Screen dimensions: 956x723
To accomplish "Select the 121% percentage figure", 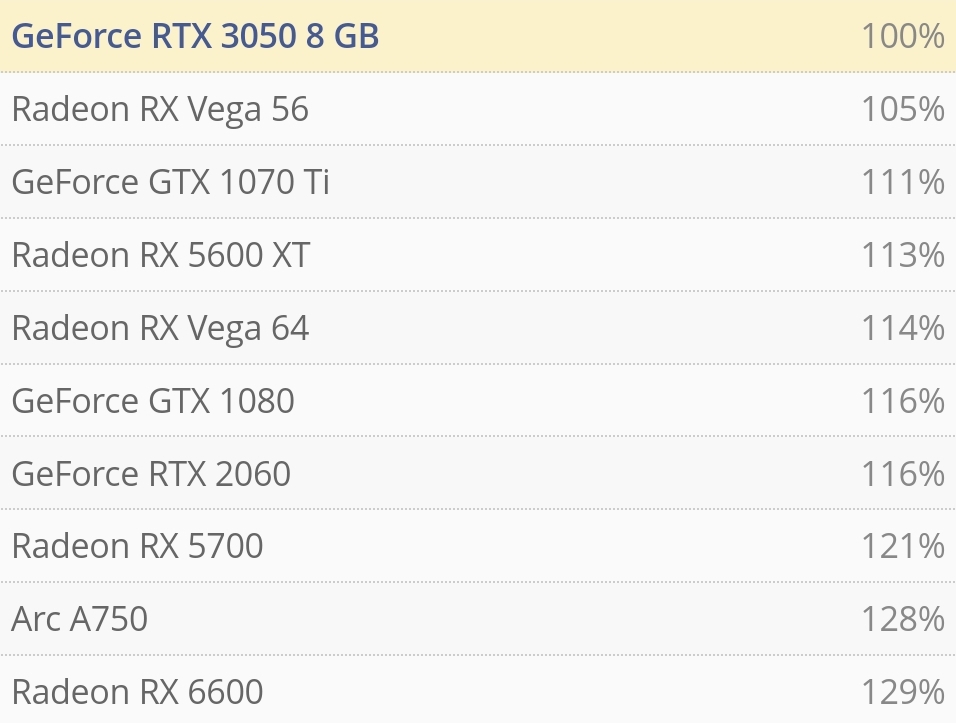I will point(902,546).
